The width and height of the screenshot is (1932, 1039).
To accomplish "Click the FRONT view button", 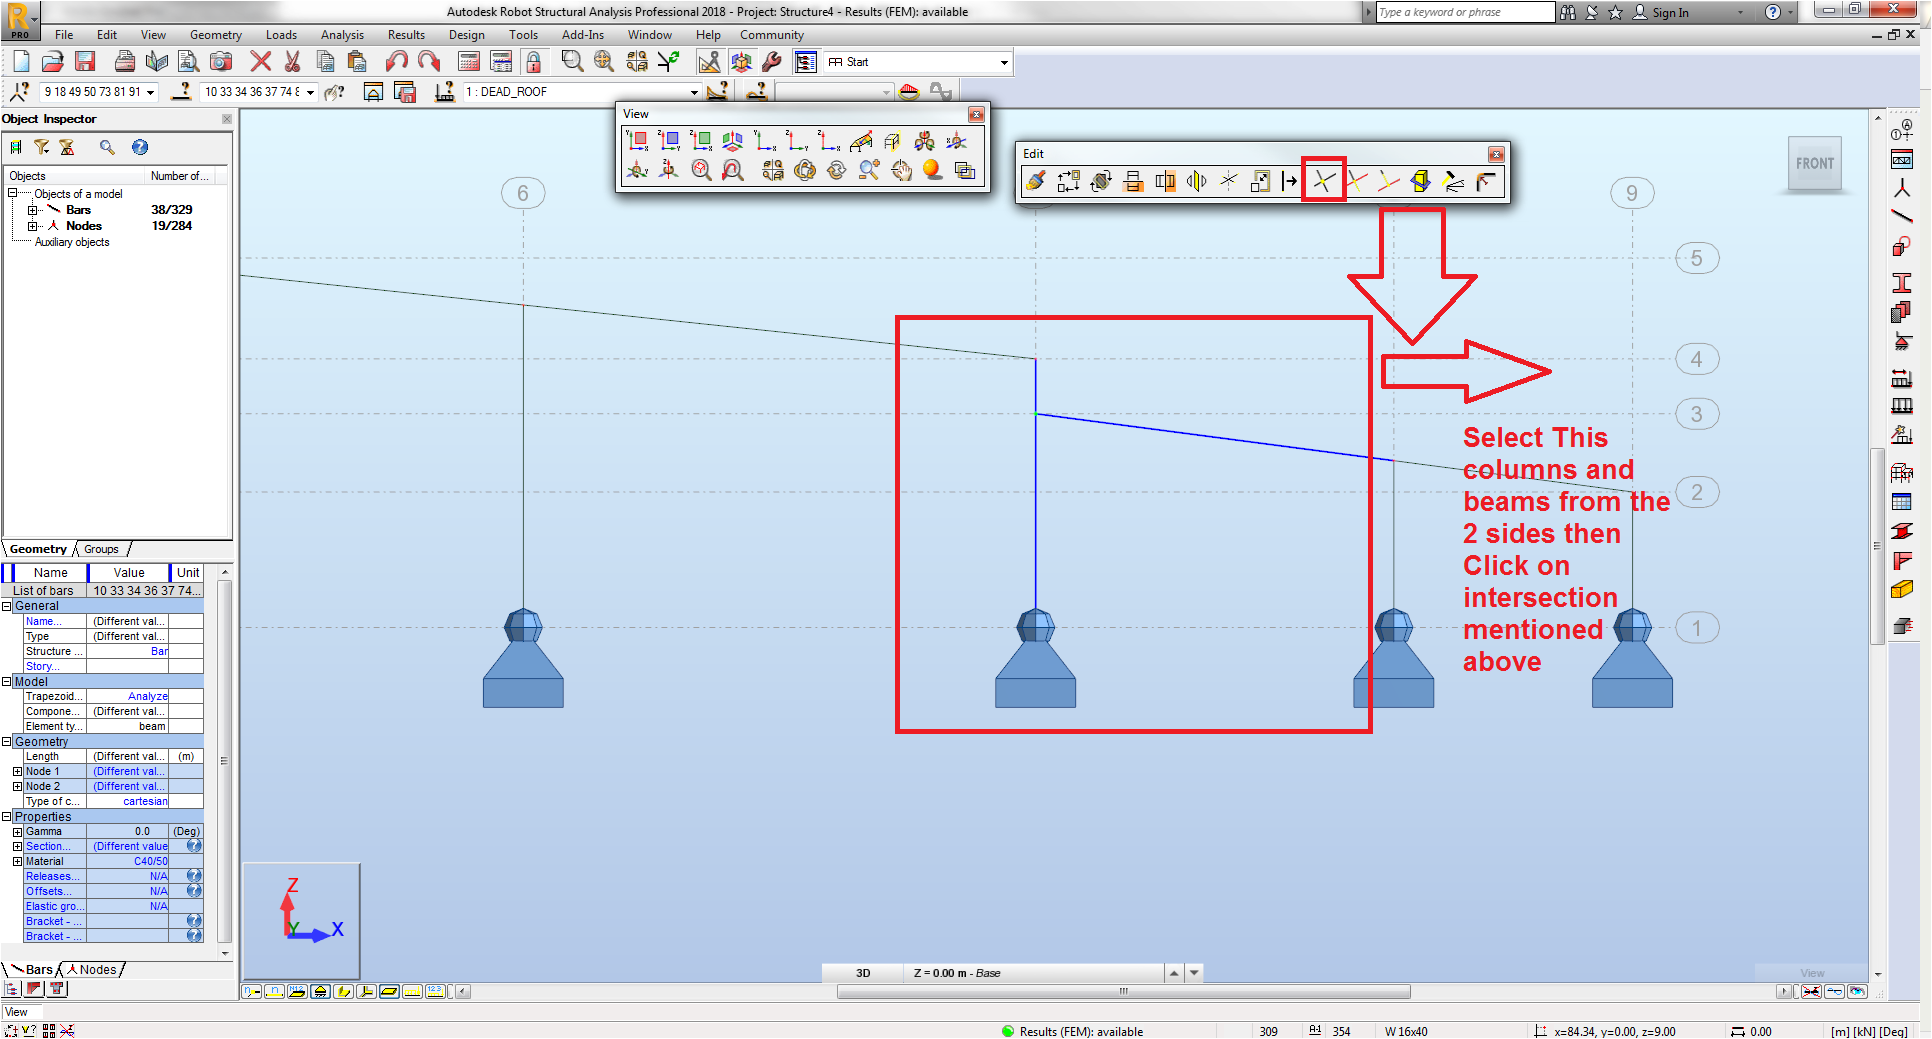I will click(x=1814, y=163).
